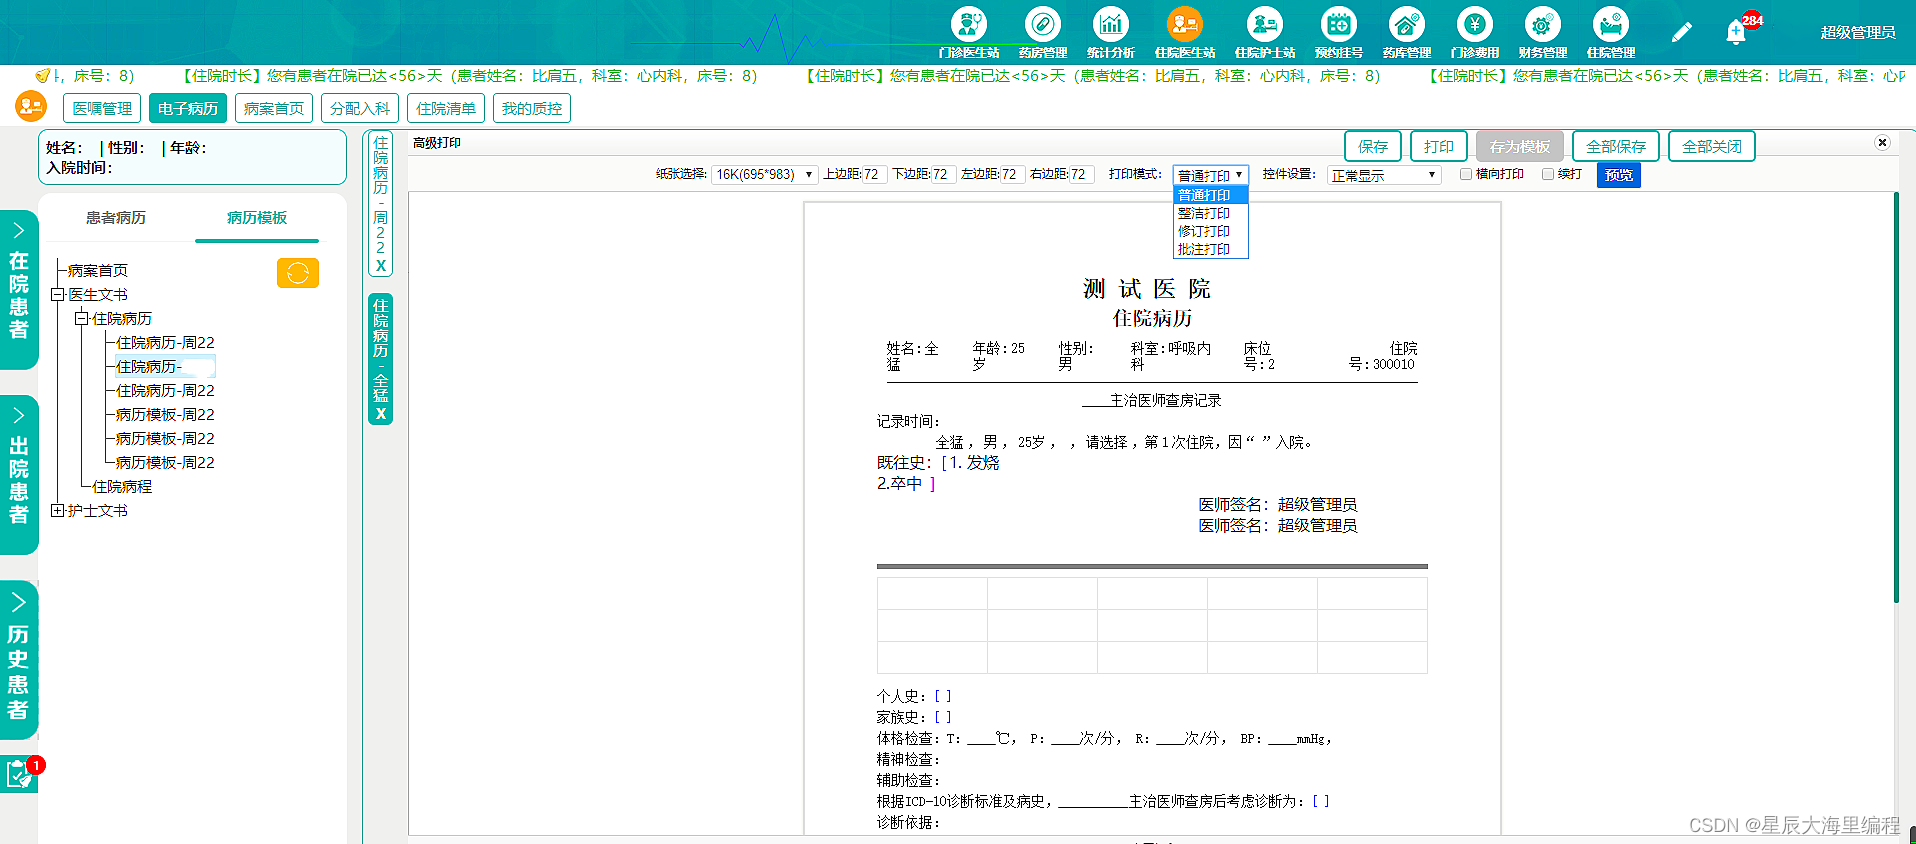The height and width of the screenshot is (844, 1916).
Task: Expand the 历史患者 side panel
Action: [19, 660]
